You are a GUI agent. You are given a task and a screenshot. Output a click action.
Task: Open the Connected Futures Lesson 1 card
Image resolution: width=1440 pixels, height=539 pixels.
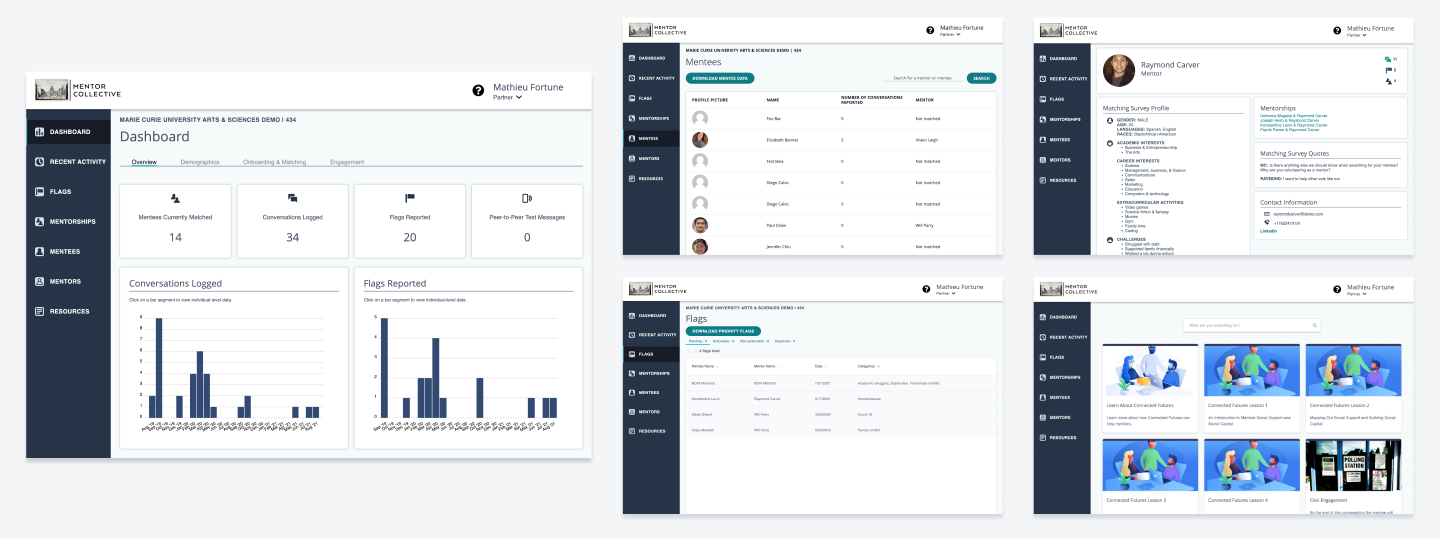1252,389
